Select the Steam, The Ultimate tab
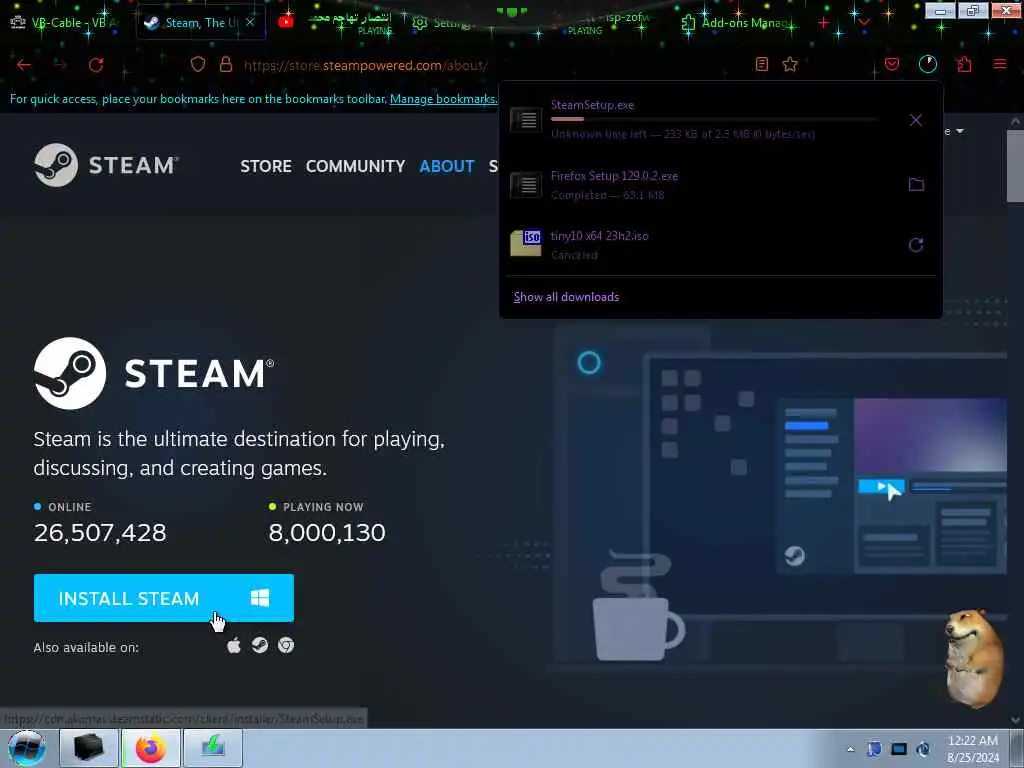1024x768 pixels. point(201,23)
